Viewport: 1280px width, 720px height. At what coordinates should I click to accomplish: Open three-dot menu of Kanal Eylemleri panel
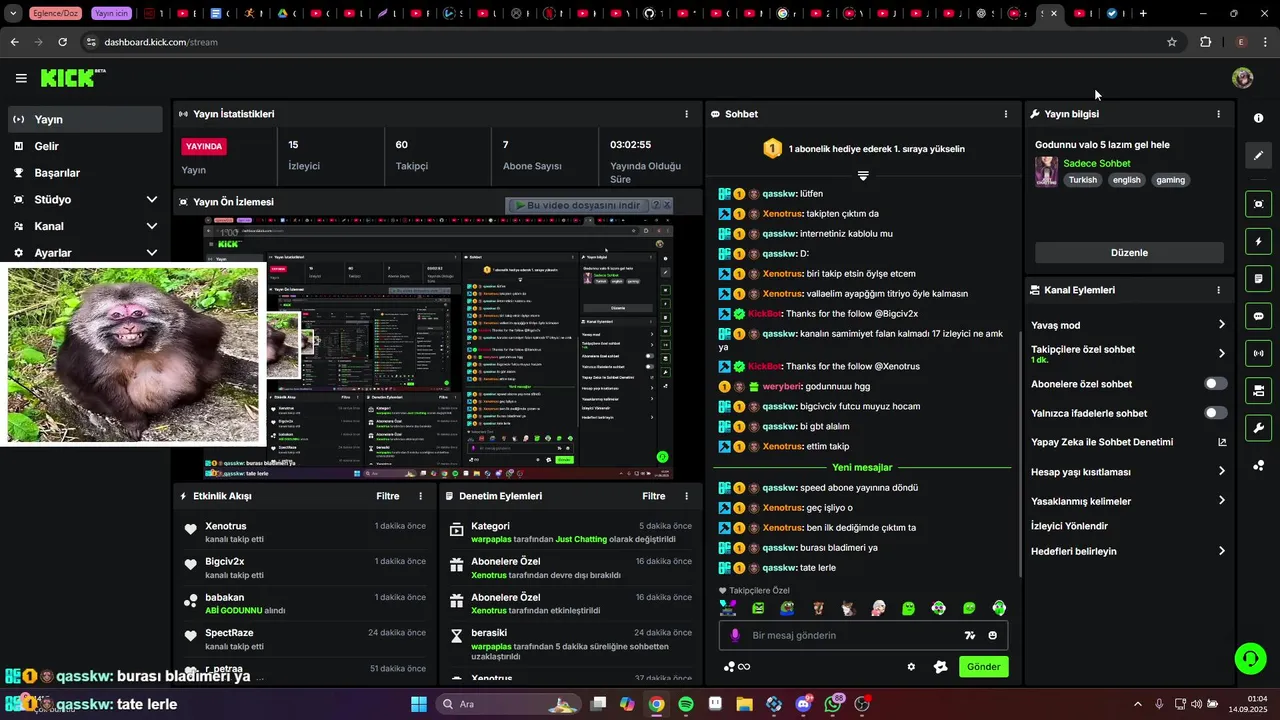click(1218, 290)
